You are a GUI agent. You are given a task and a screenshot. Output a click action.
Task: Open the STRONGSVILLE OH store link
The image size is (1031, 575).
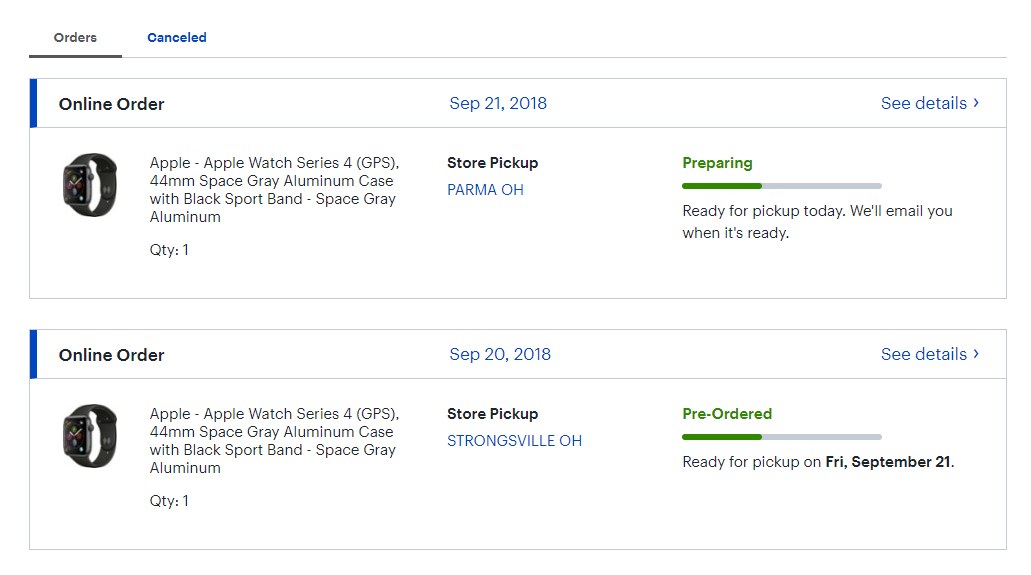[x=514, y=441]
